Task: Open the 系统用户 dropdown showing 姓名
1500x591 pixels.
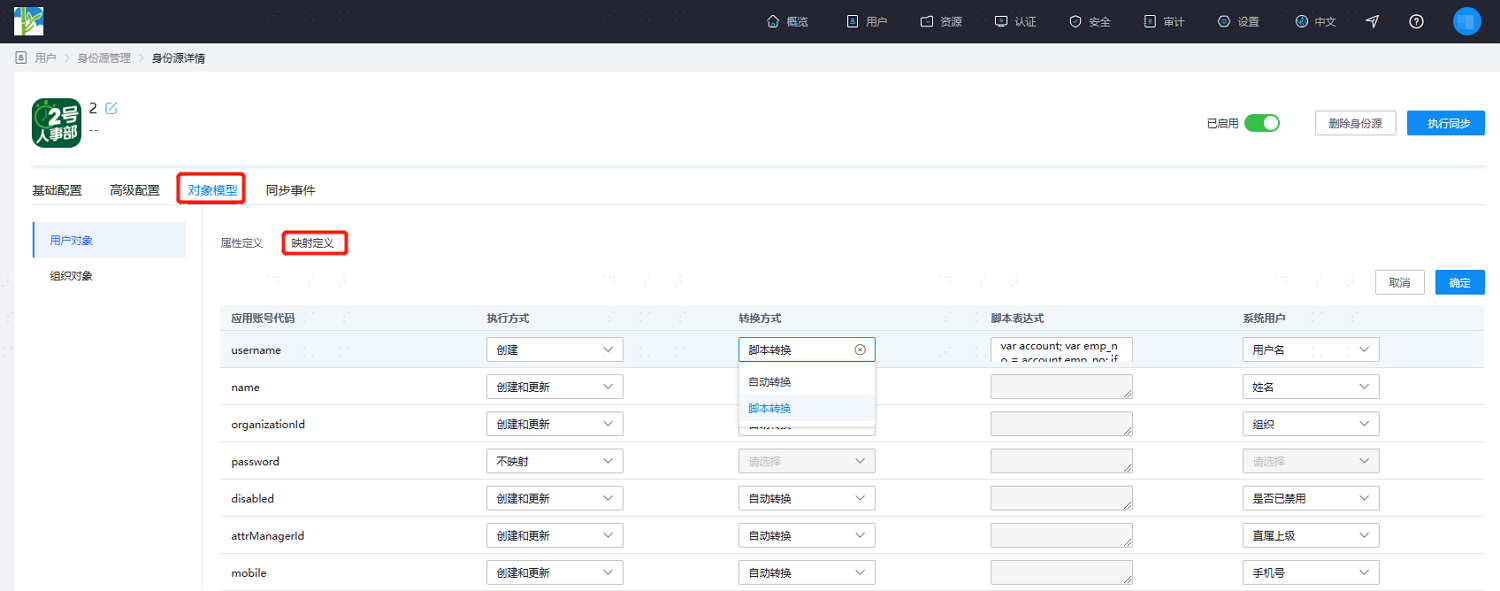Action: coord(1310,387)
